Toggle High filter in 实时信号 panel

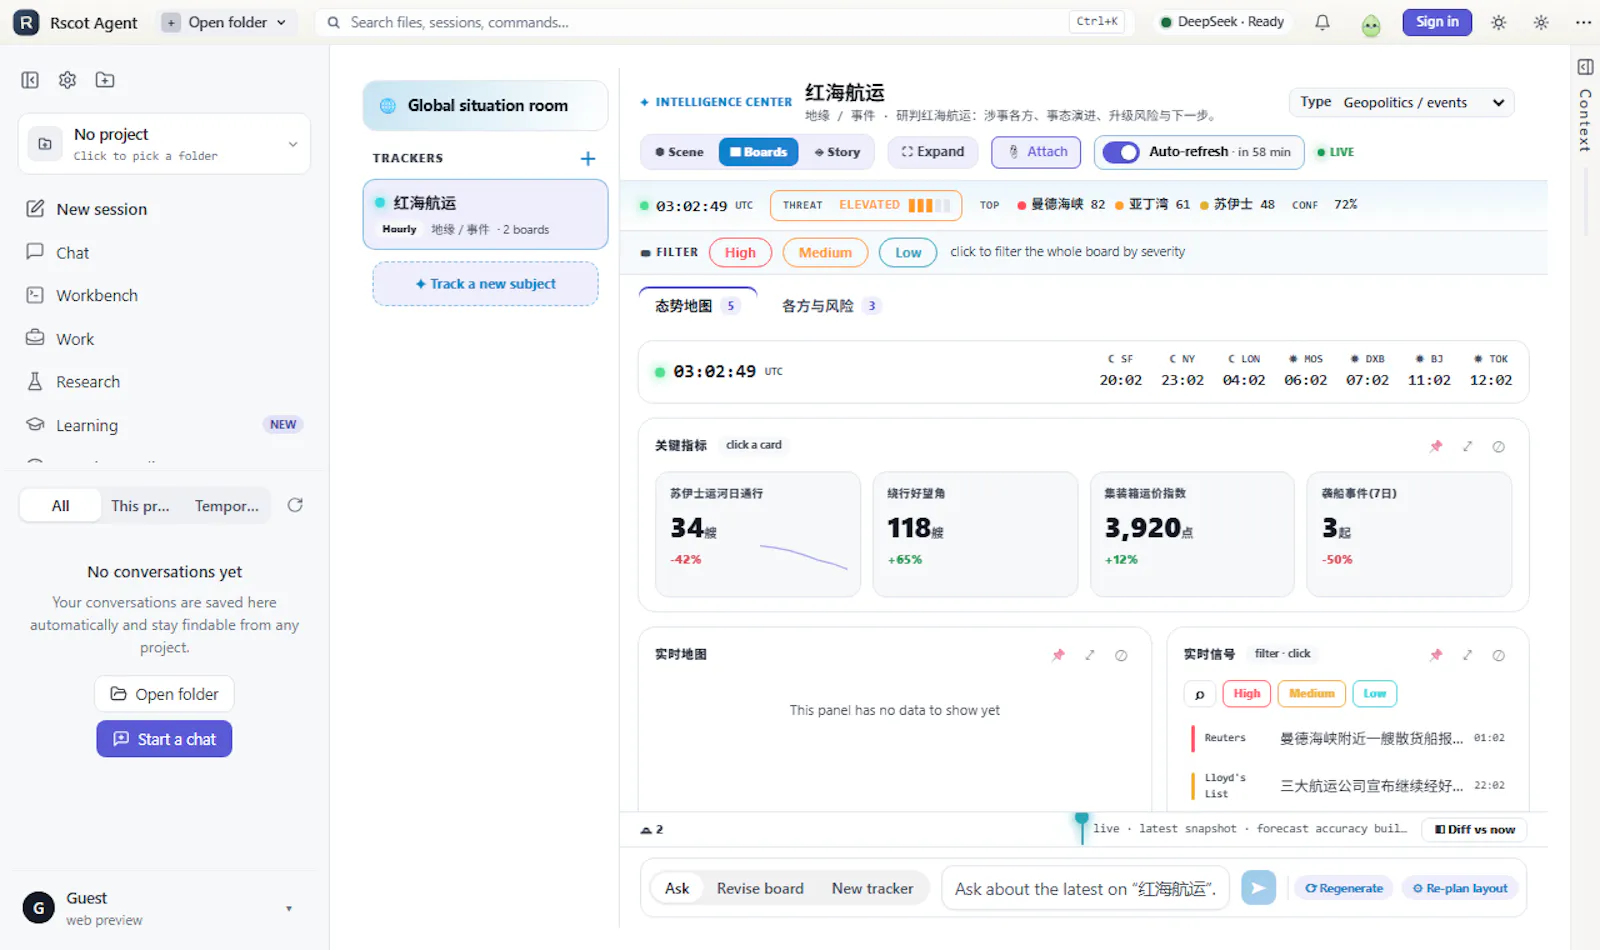point(1246,694)
